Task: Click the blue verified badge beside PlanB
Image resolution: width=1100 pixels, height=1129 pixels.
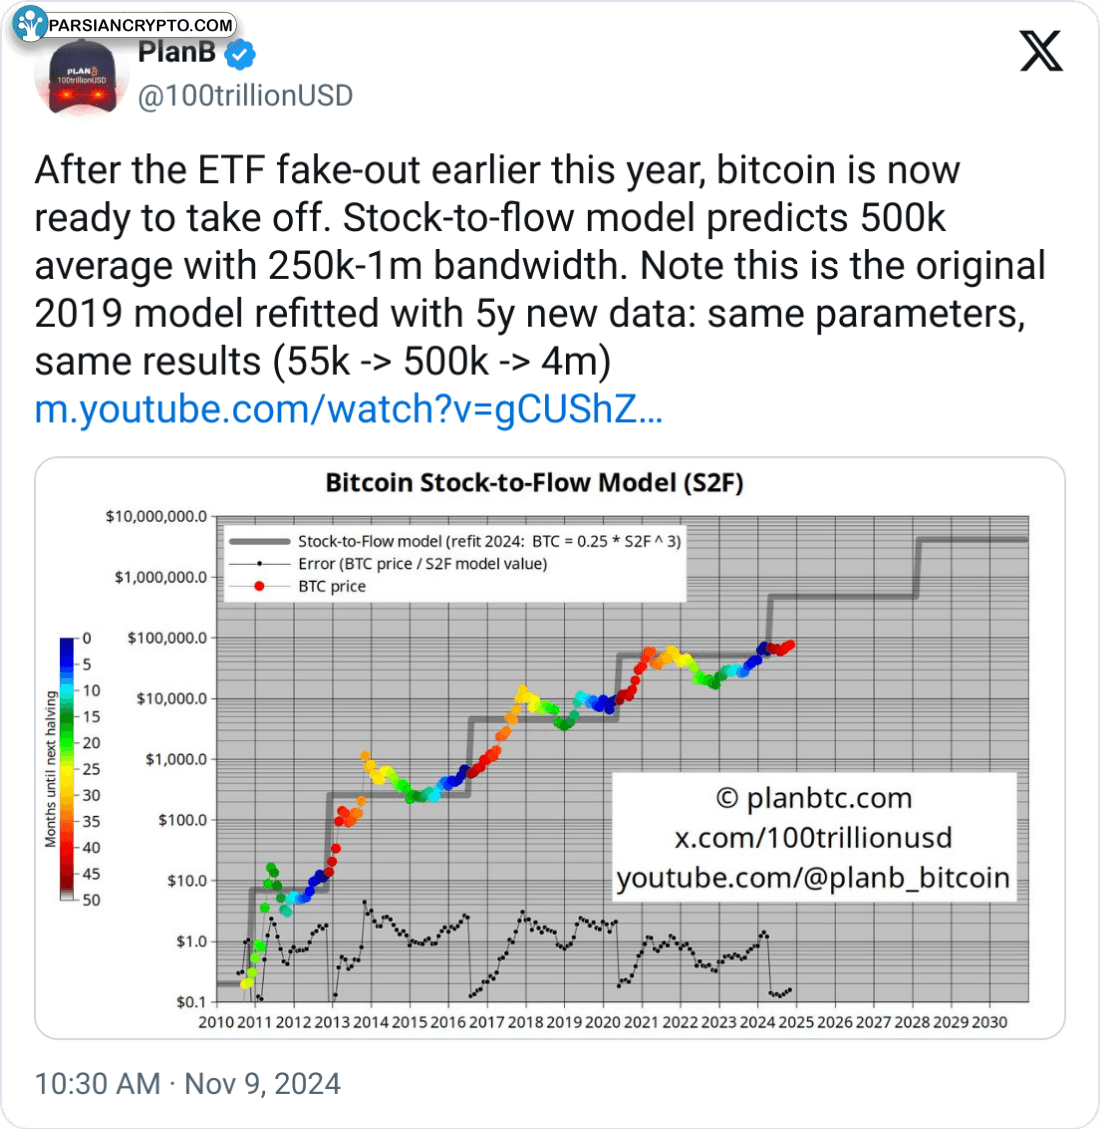Action: [x=240, y=54]
